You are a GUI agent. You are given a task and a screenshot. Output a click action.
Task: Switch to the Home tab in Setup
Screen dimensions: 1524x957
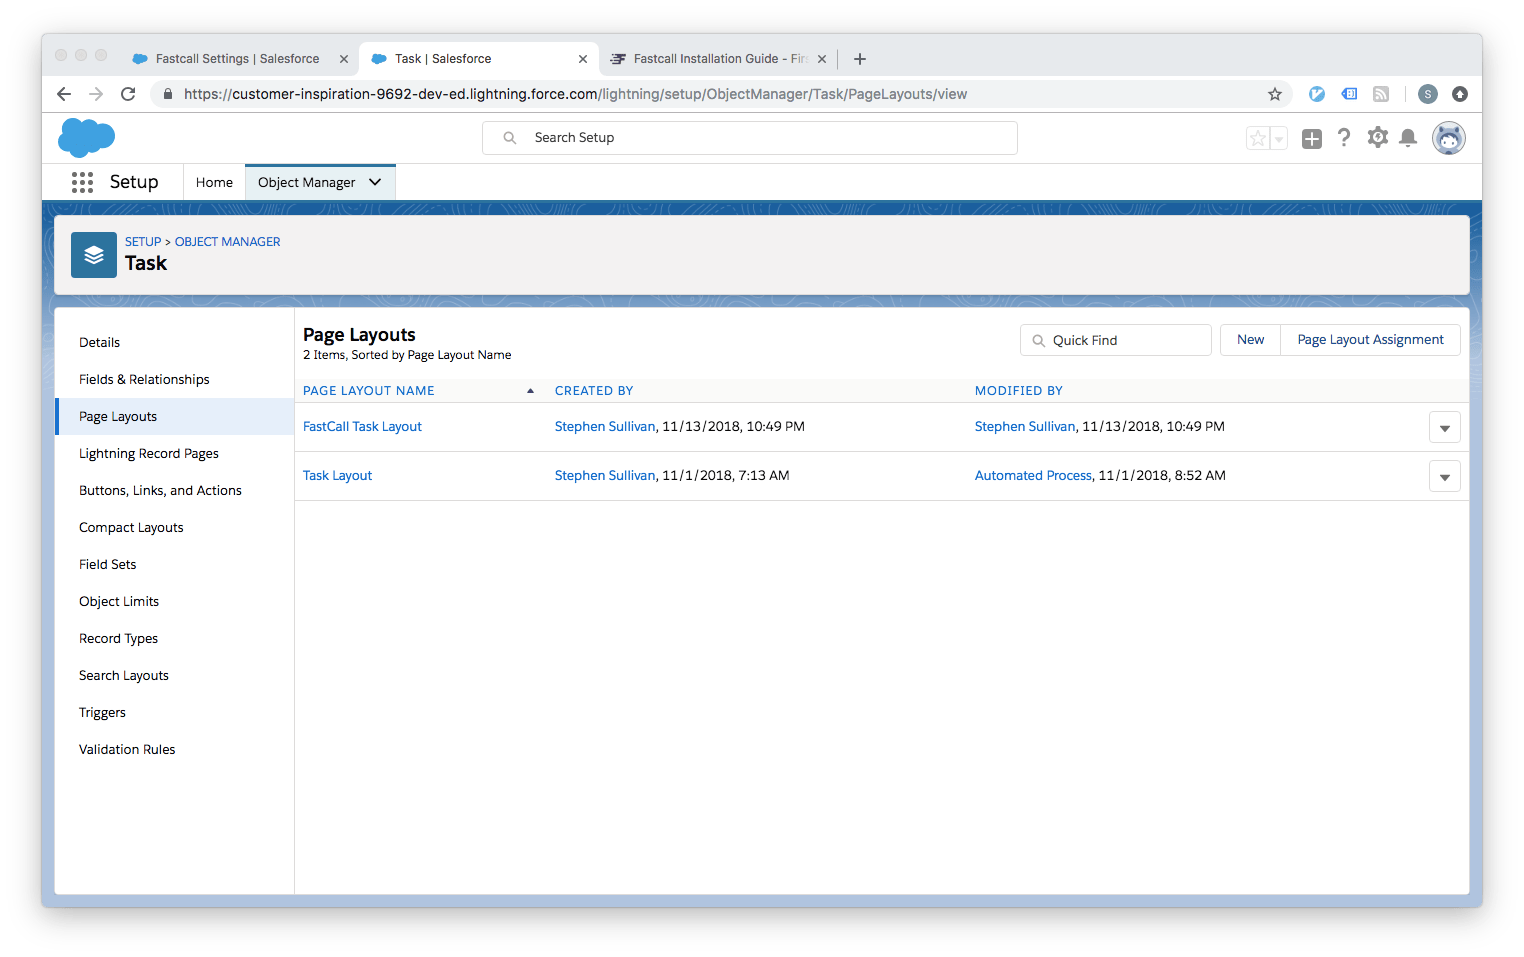[214, 182]
